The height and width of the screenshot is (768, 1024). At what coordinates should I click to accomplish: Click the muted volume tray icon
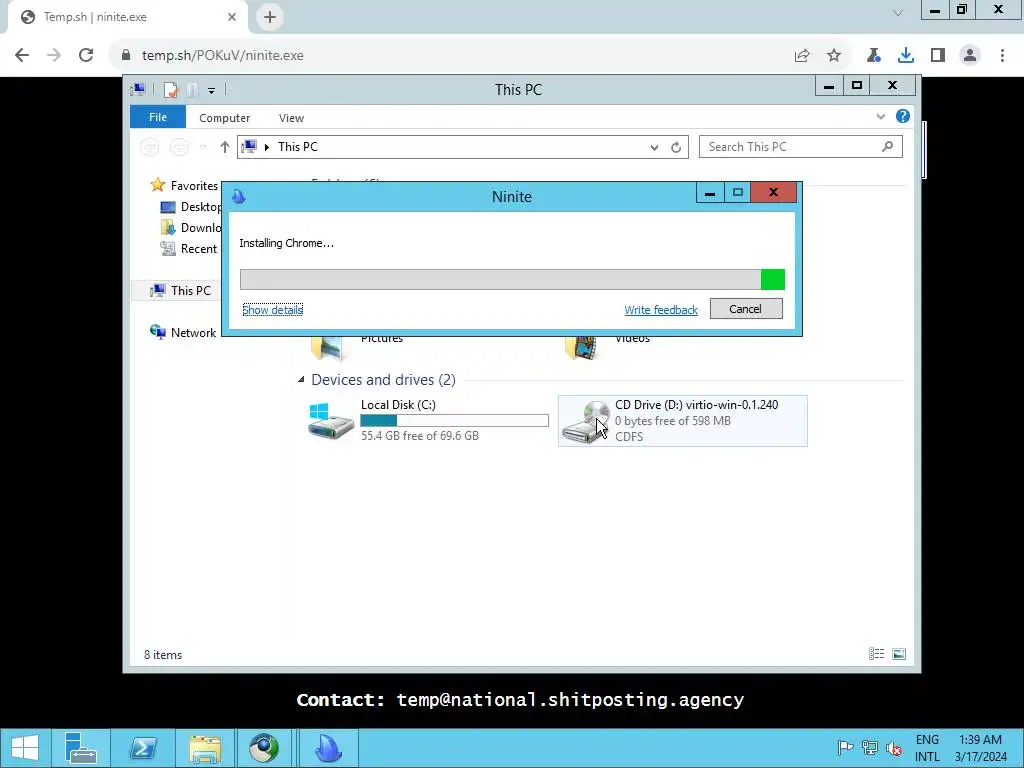coord(893,748)
